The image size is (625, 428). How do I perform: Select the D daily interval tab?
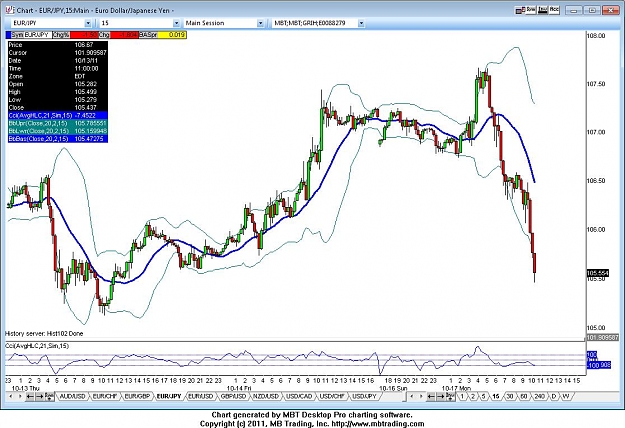point(554,397)
